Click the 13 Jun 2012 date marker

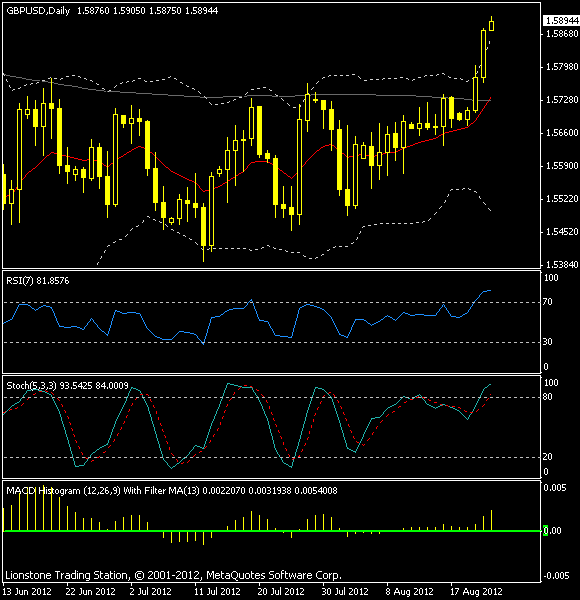click(x=27, y=592)
